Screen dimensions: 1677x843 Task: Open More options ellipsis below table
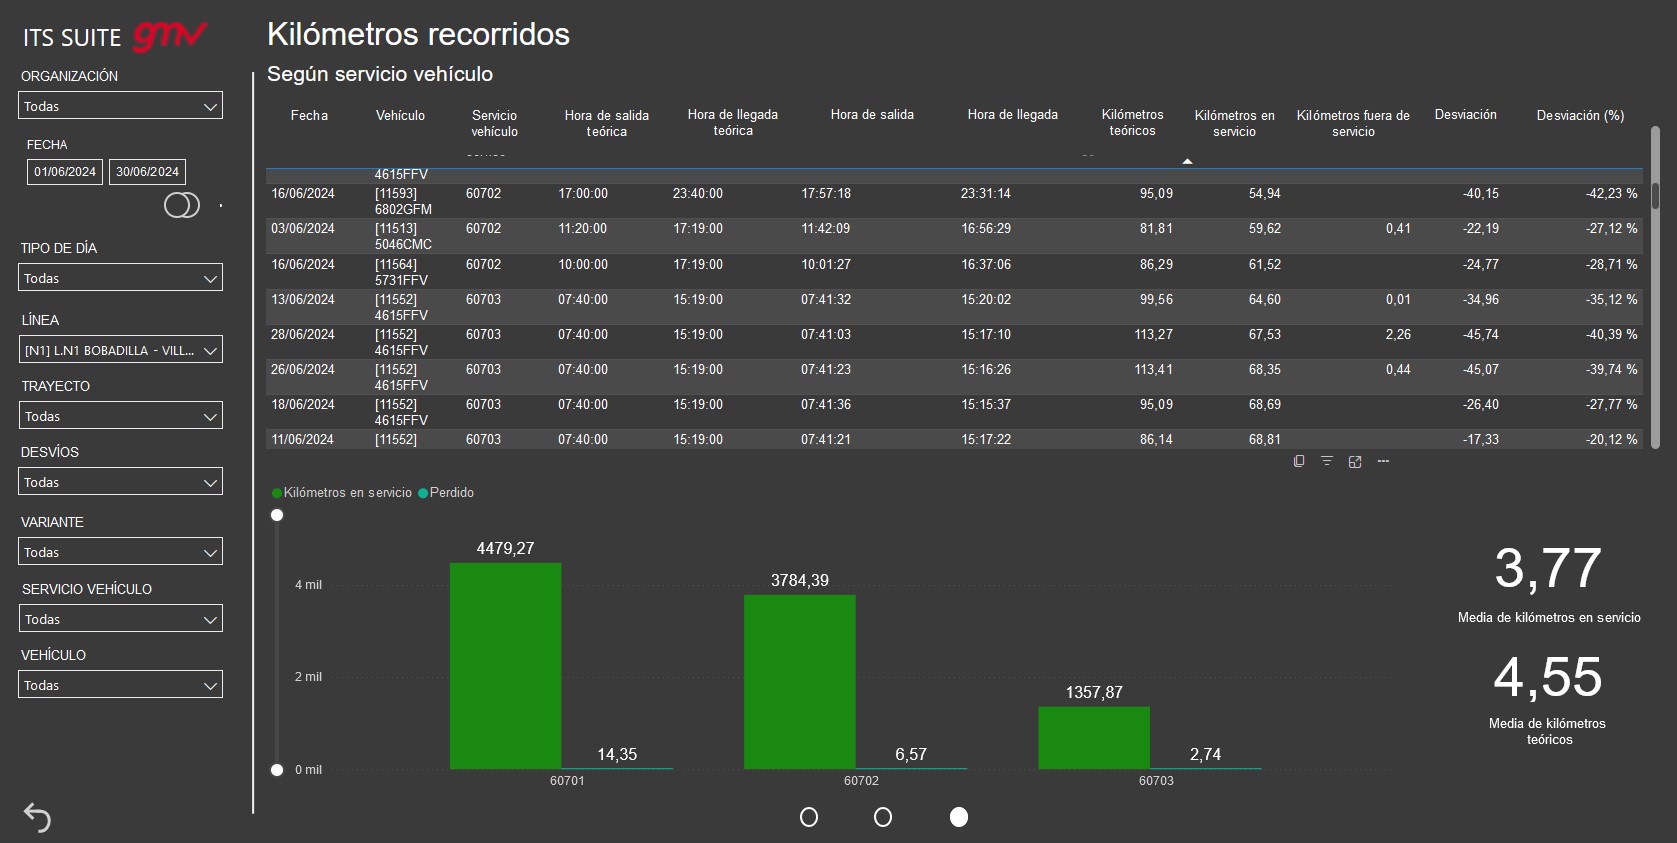(x=1383, y=461)
